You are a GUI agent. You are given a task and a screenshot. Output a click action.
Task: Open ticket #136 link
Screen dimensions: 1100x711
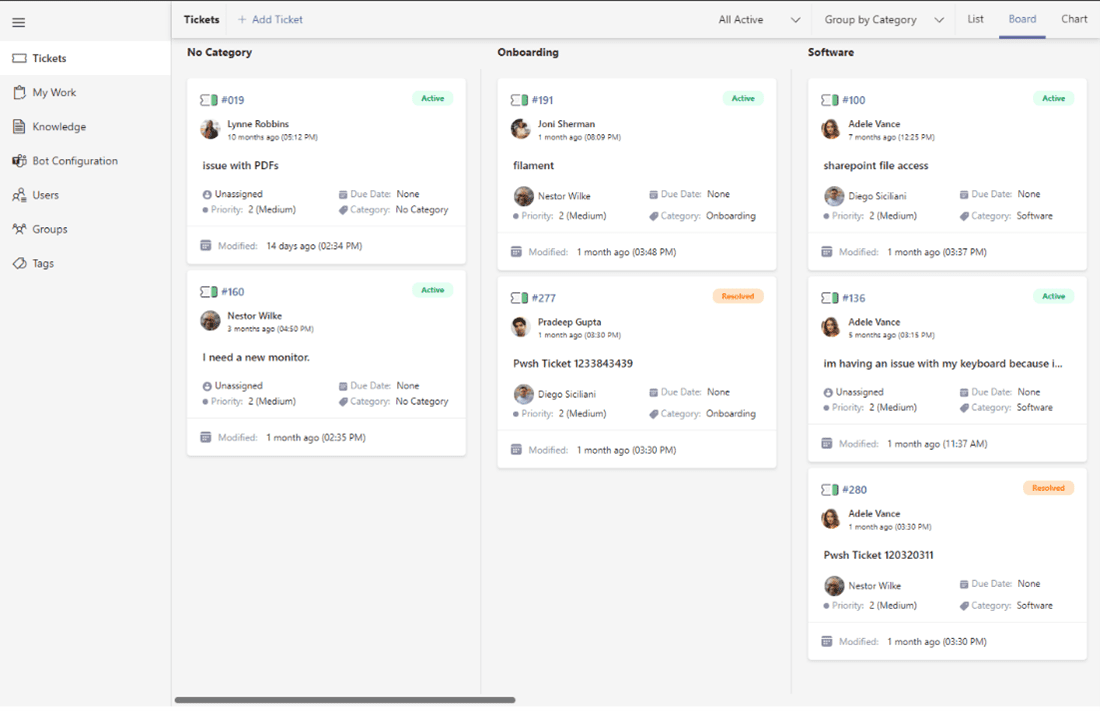[x=854, y=298]
